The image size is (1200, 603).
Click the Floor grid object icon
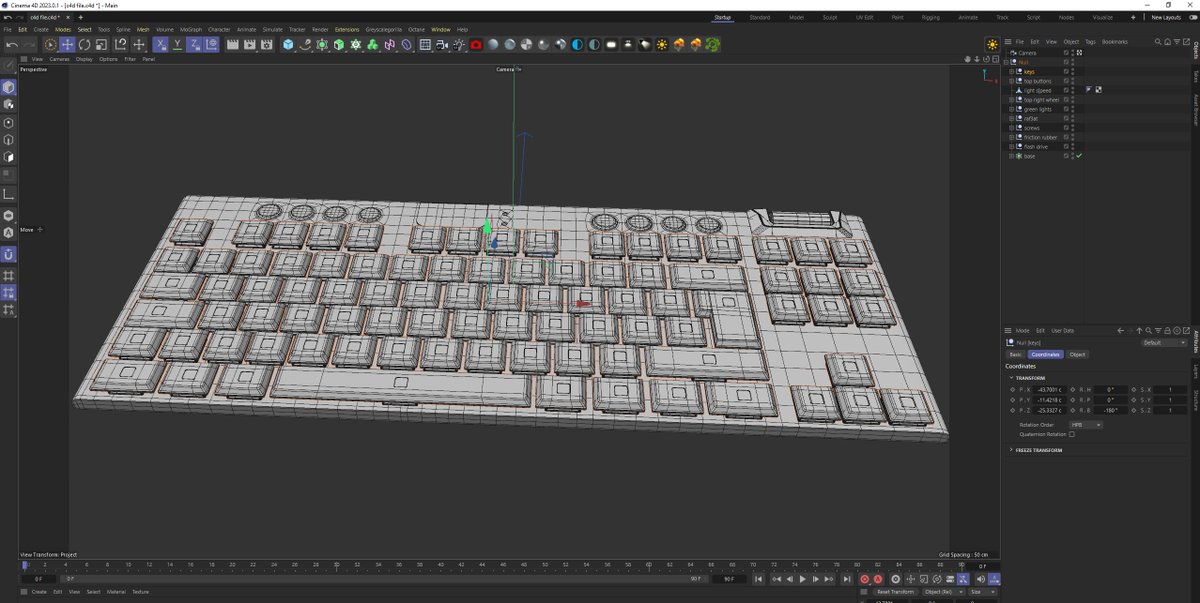click(x=425, y=45)
